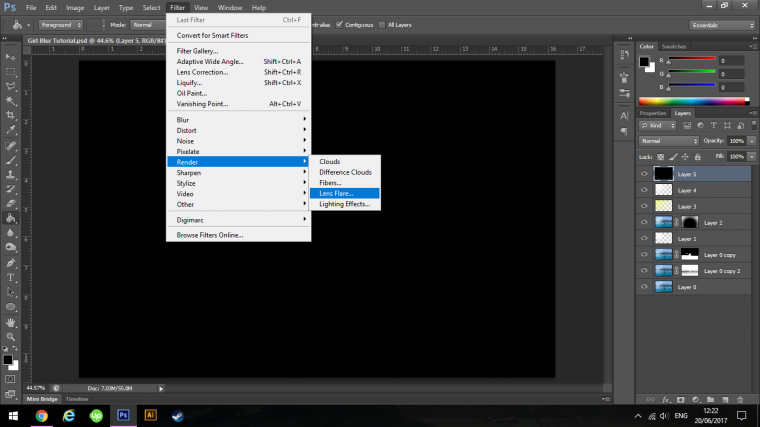760x427 pixels.
Task: Open the Timeline tab
Action: [77, 399]
